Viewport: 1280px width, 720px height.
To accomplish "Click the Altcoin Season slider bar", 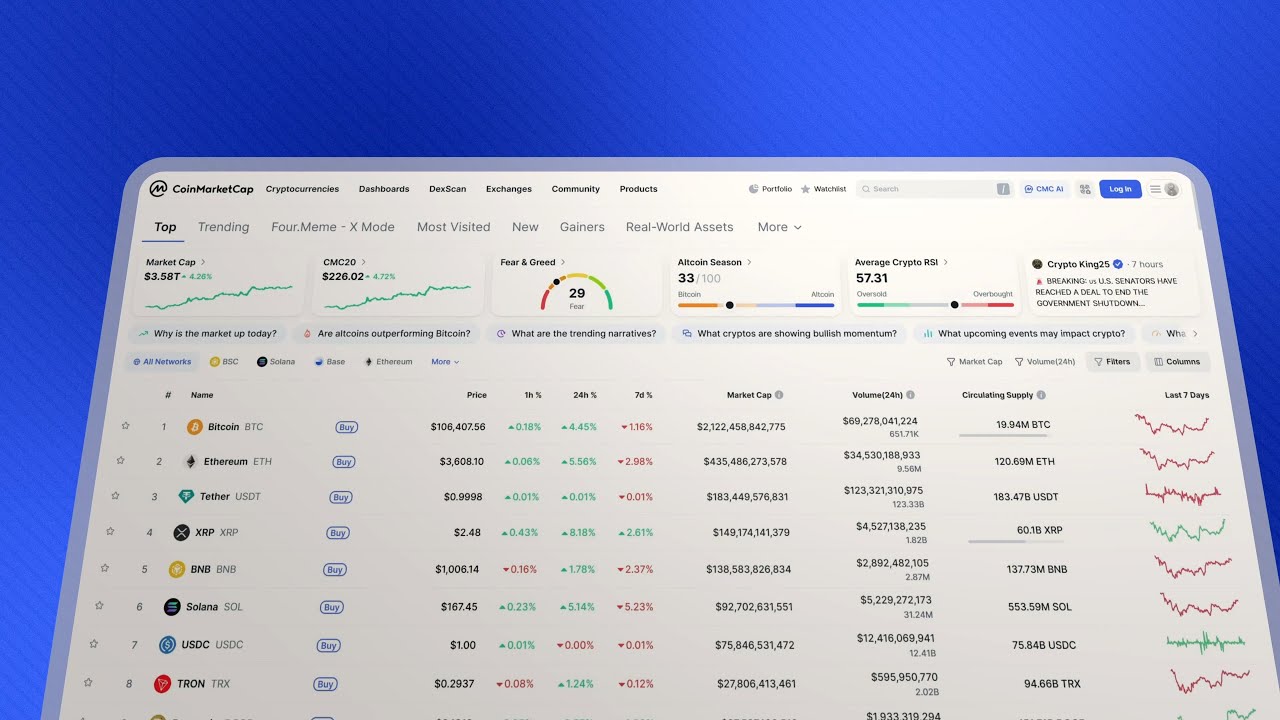I will tap(756, 305).
